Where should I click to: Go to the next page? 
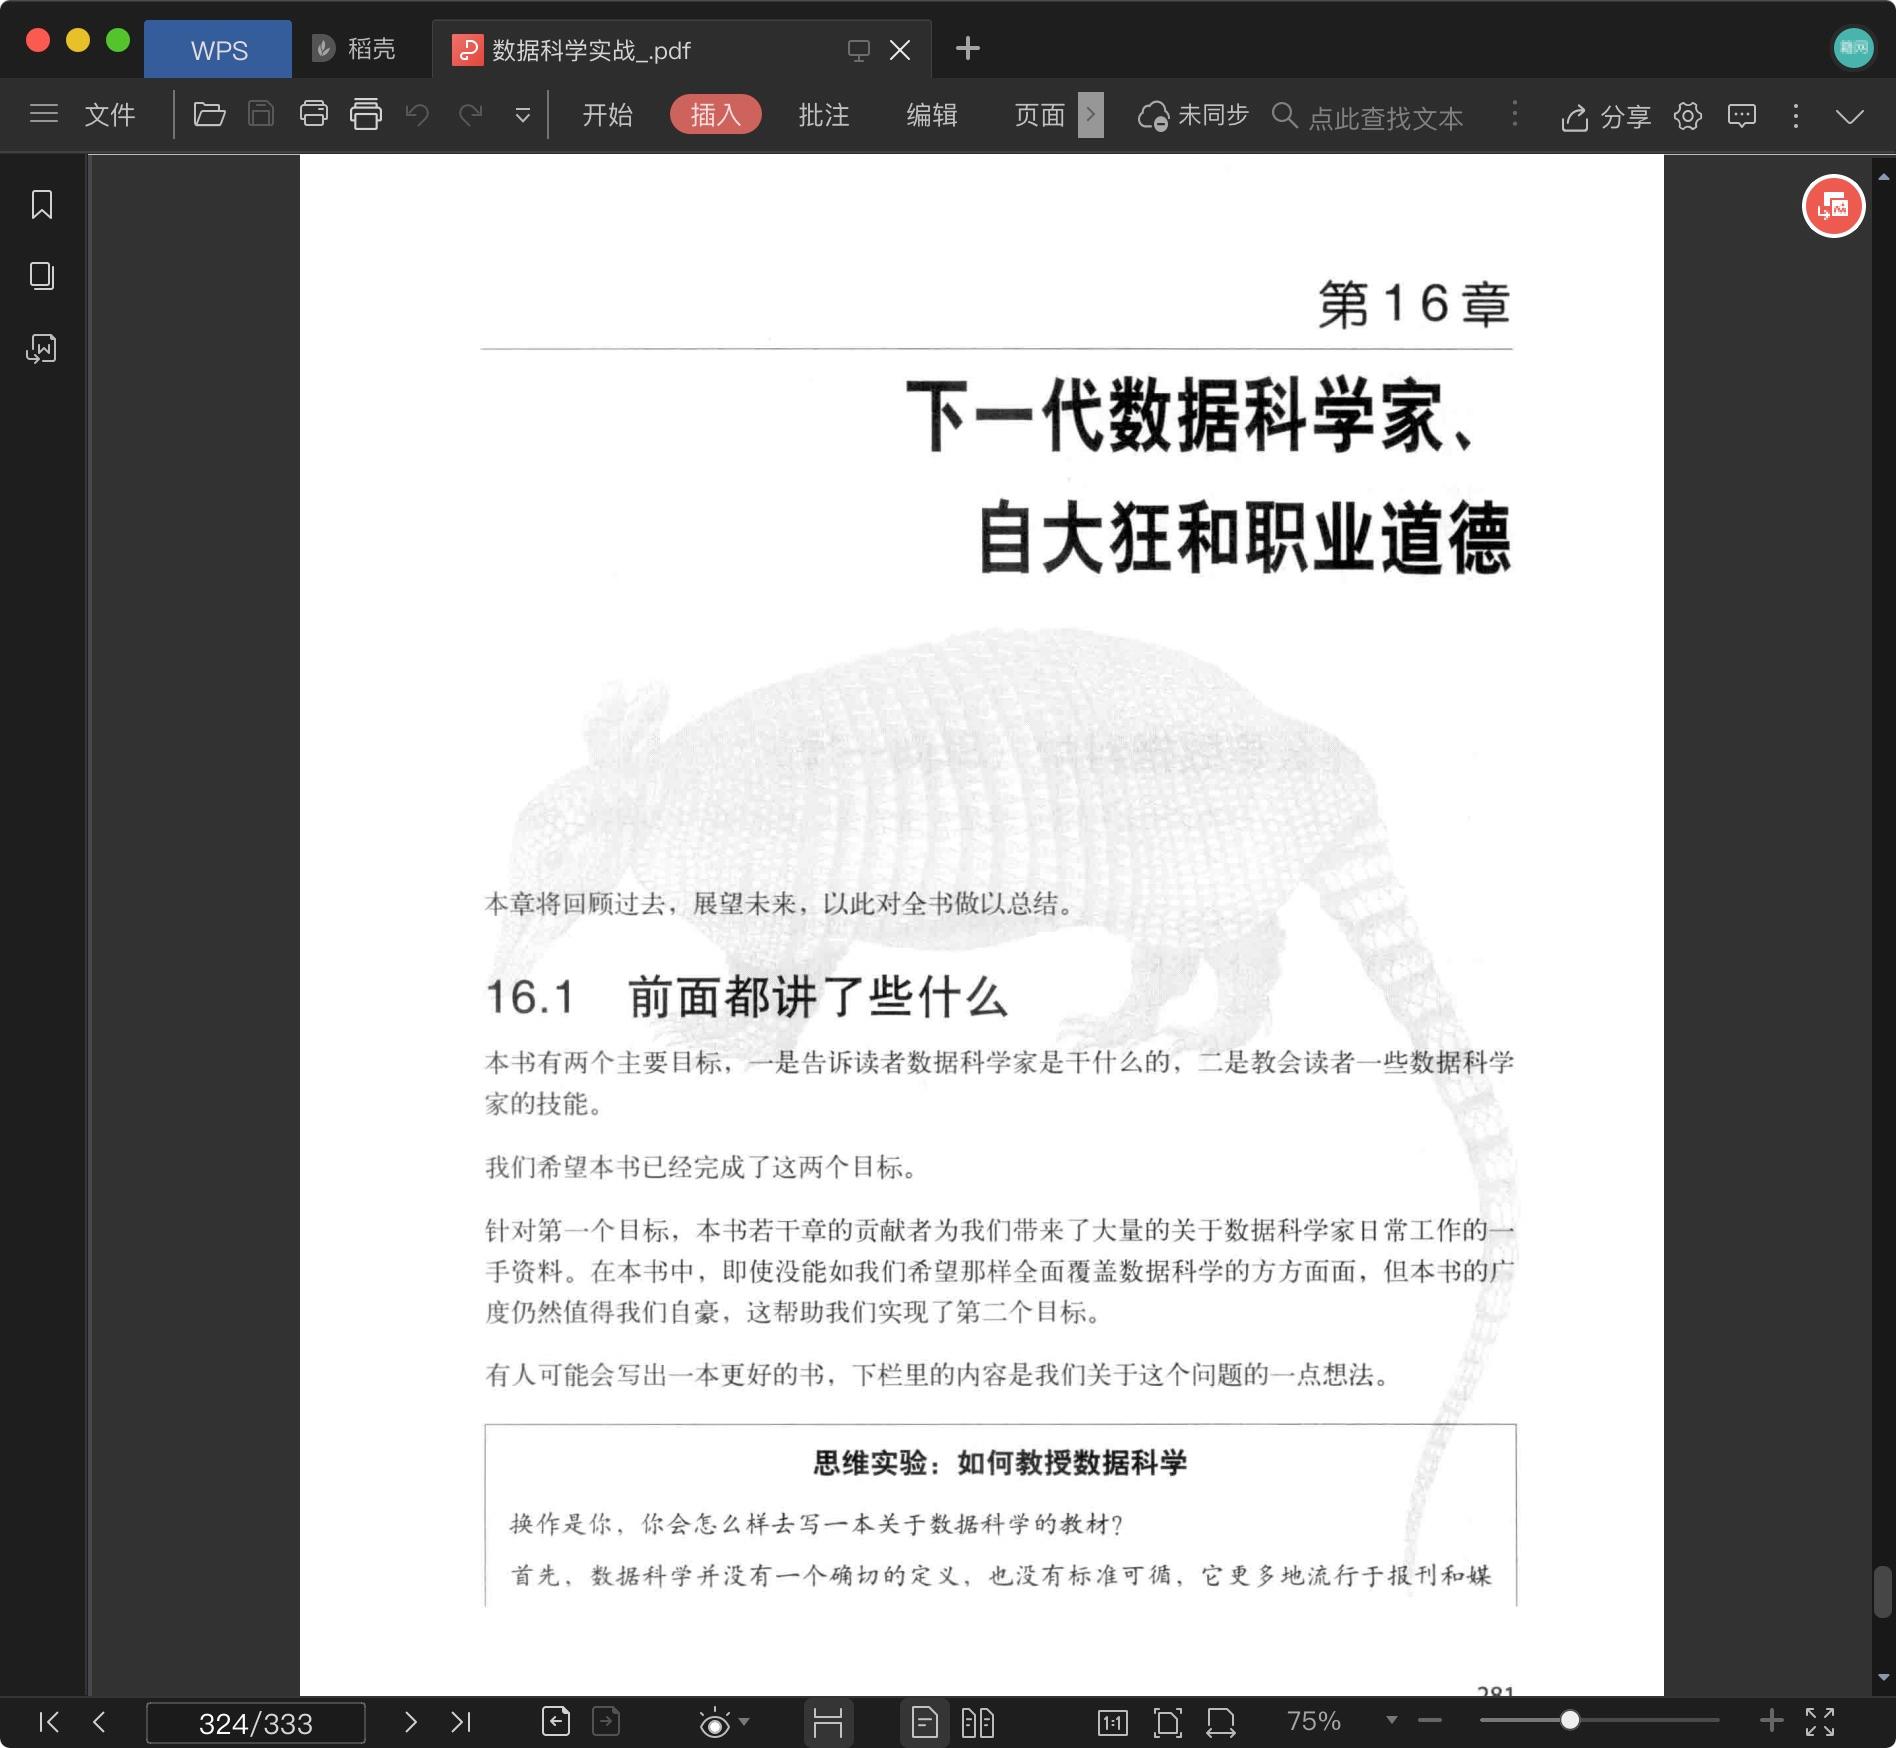coord(410,1721)
